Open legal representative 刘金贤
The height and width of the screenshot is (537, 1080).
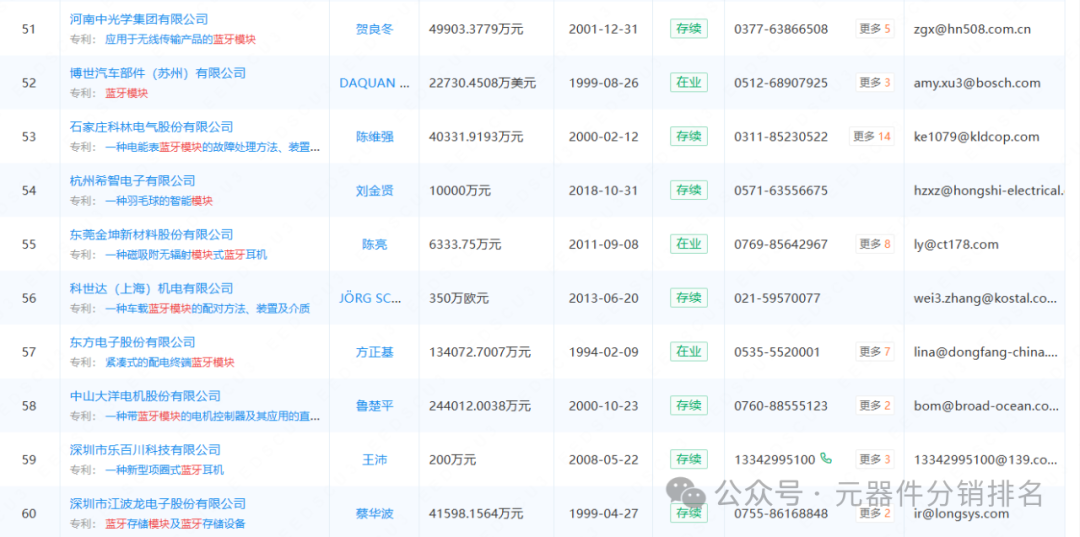pyautogui.click(x=374, y=190)
